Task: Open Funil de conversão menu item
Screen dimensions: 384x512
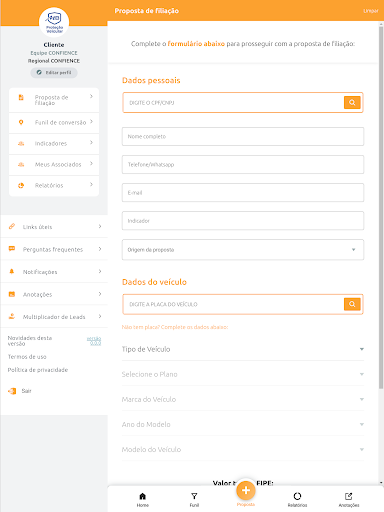Action: (x=54, y=123)
